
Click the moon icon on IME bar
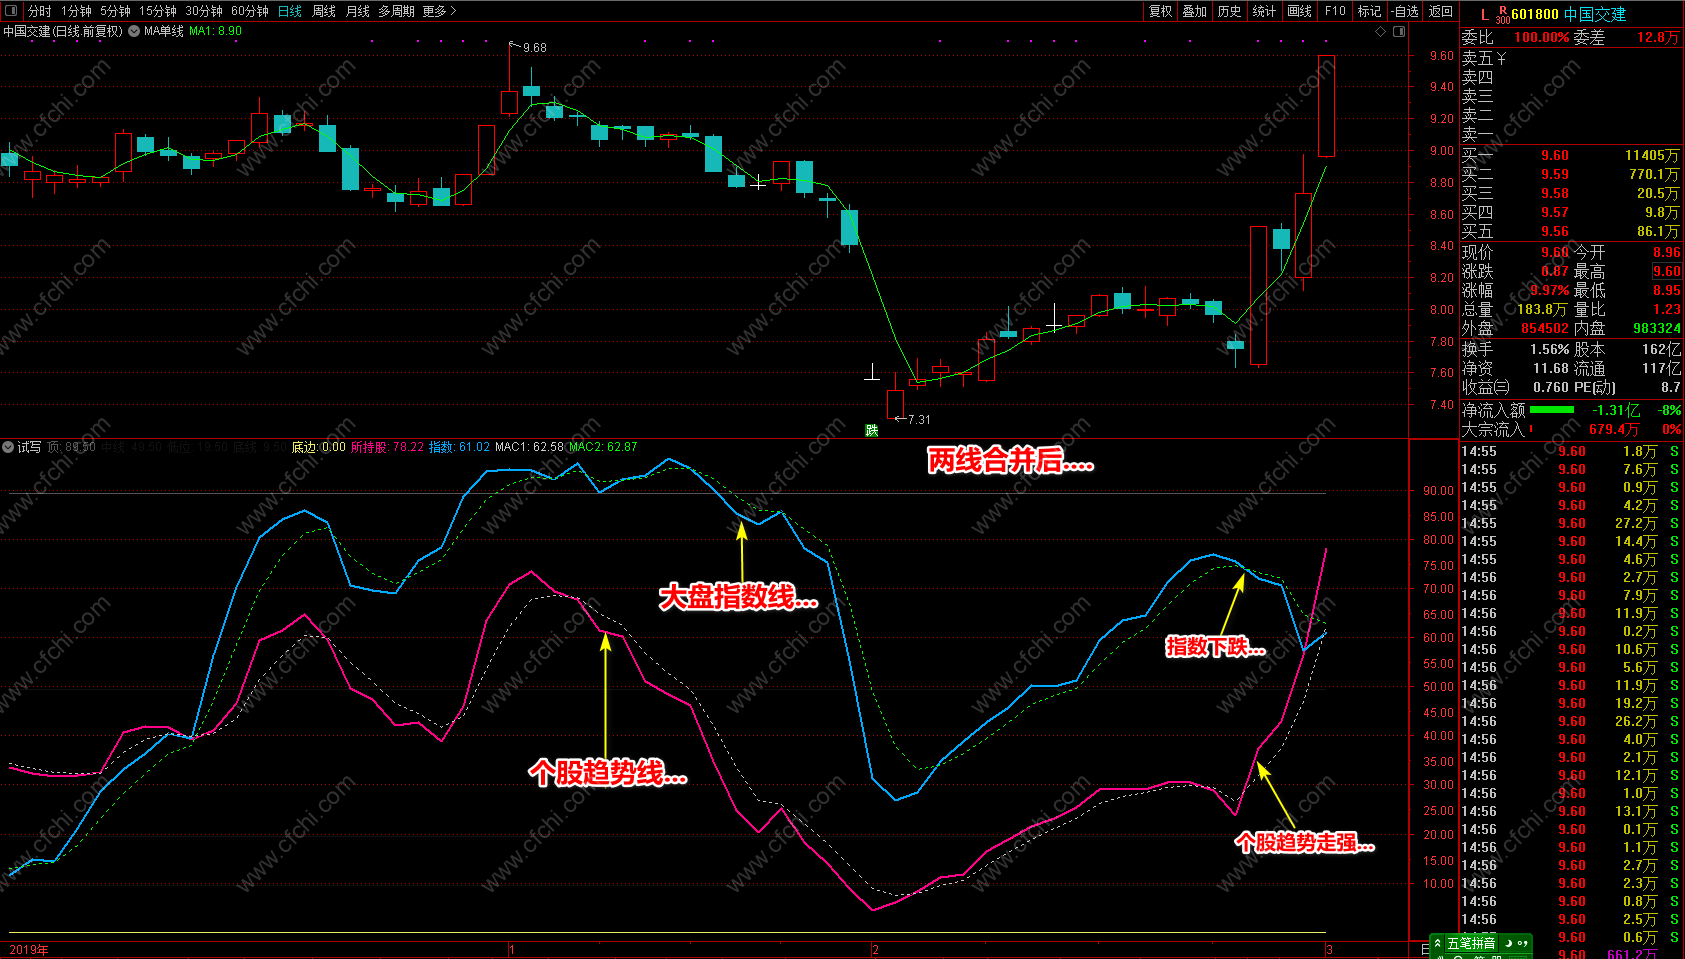(x=1508, y=943)
